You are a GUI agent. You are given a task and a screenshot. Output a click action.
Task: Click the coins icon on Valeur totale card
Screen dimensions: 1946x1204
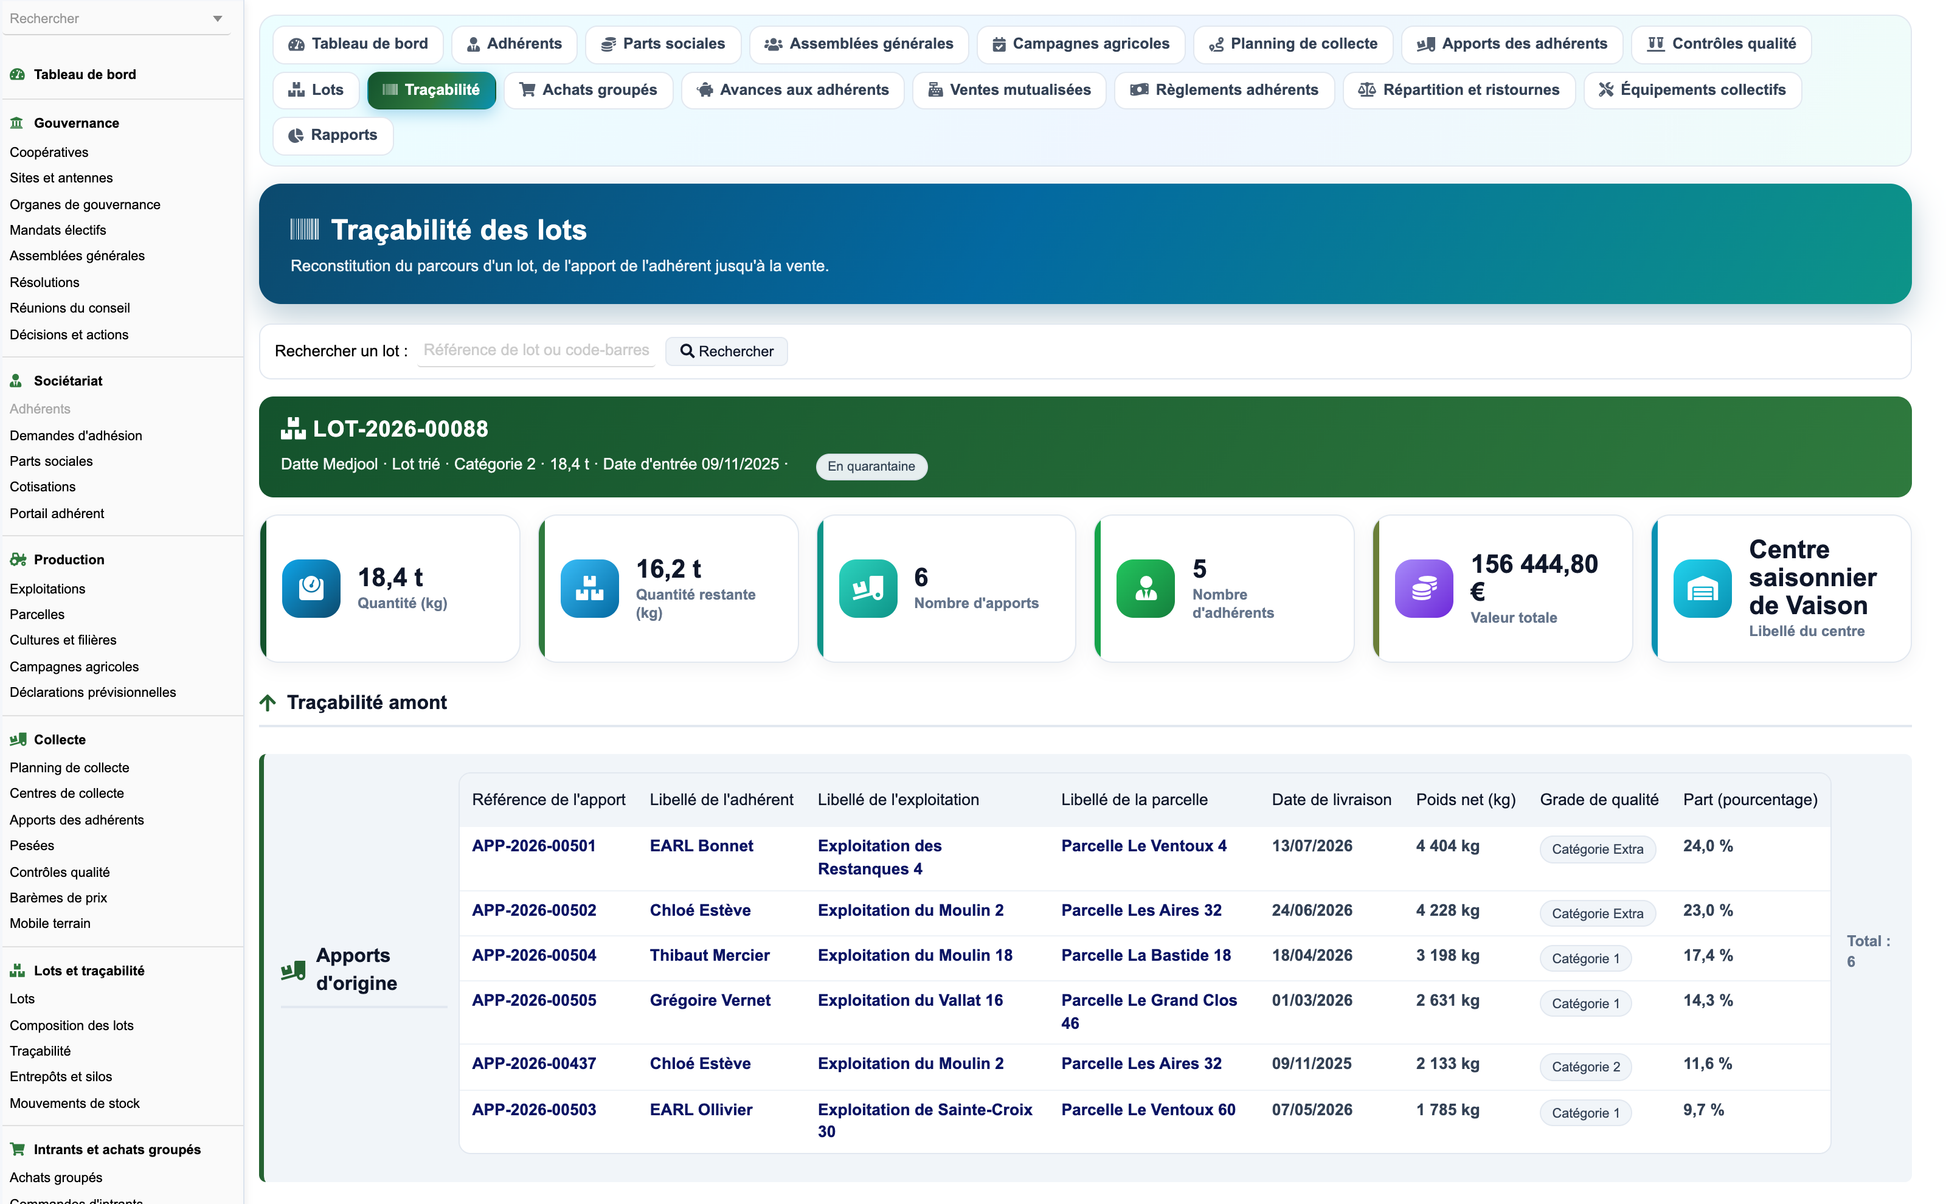1424,588
